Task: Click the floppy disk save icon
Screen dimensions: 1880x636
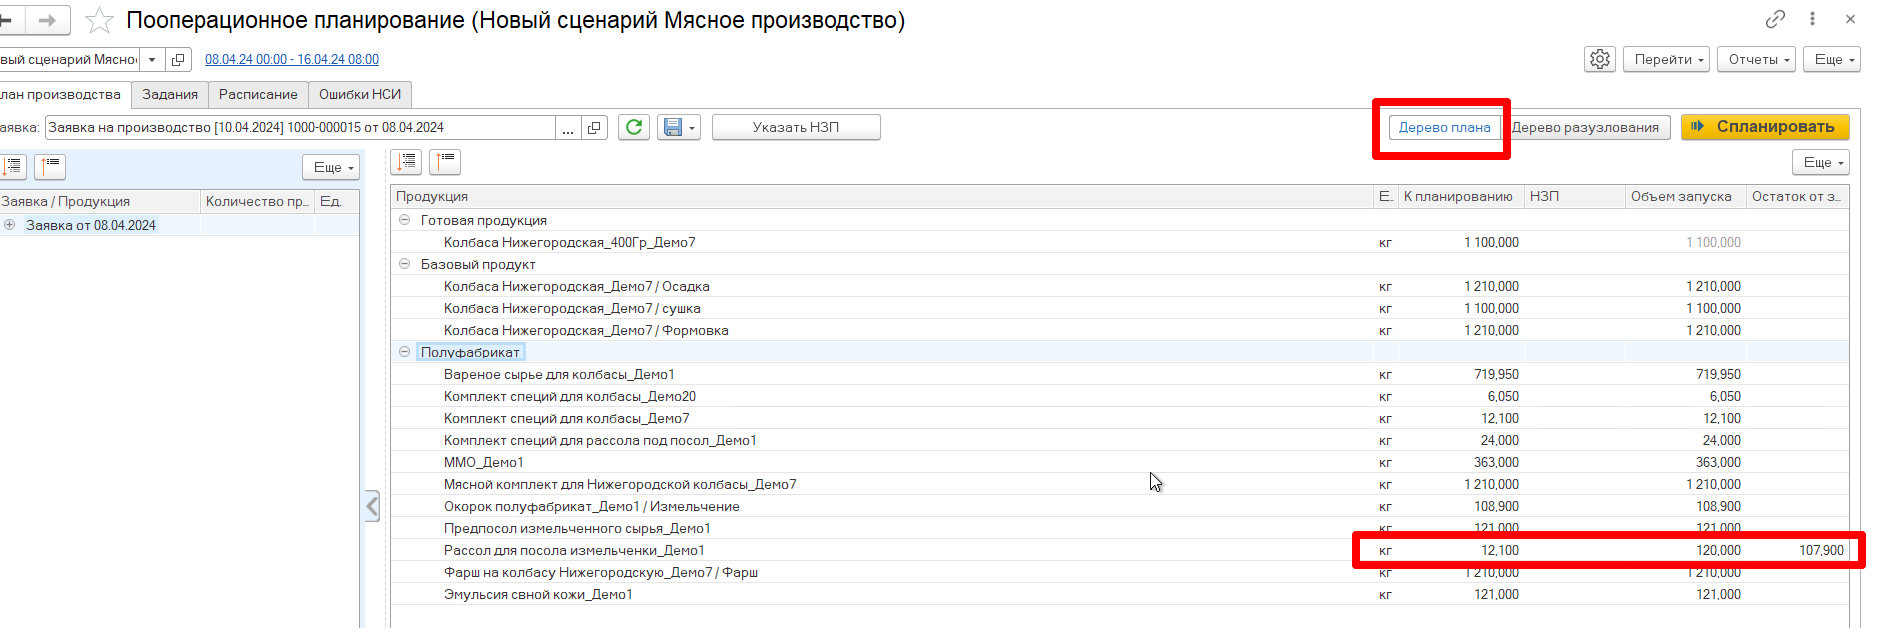Action: (673, 127)
